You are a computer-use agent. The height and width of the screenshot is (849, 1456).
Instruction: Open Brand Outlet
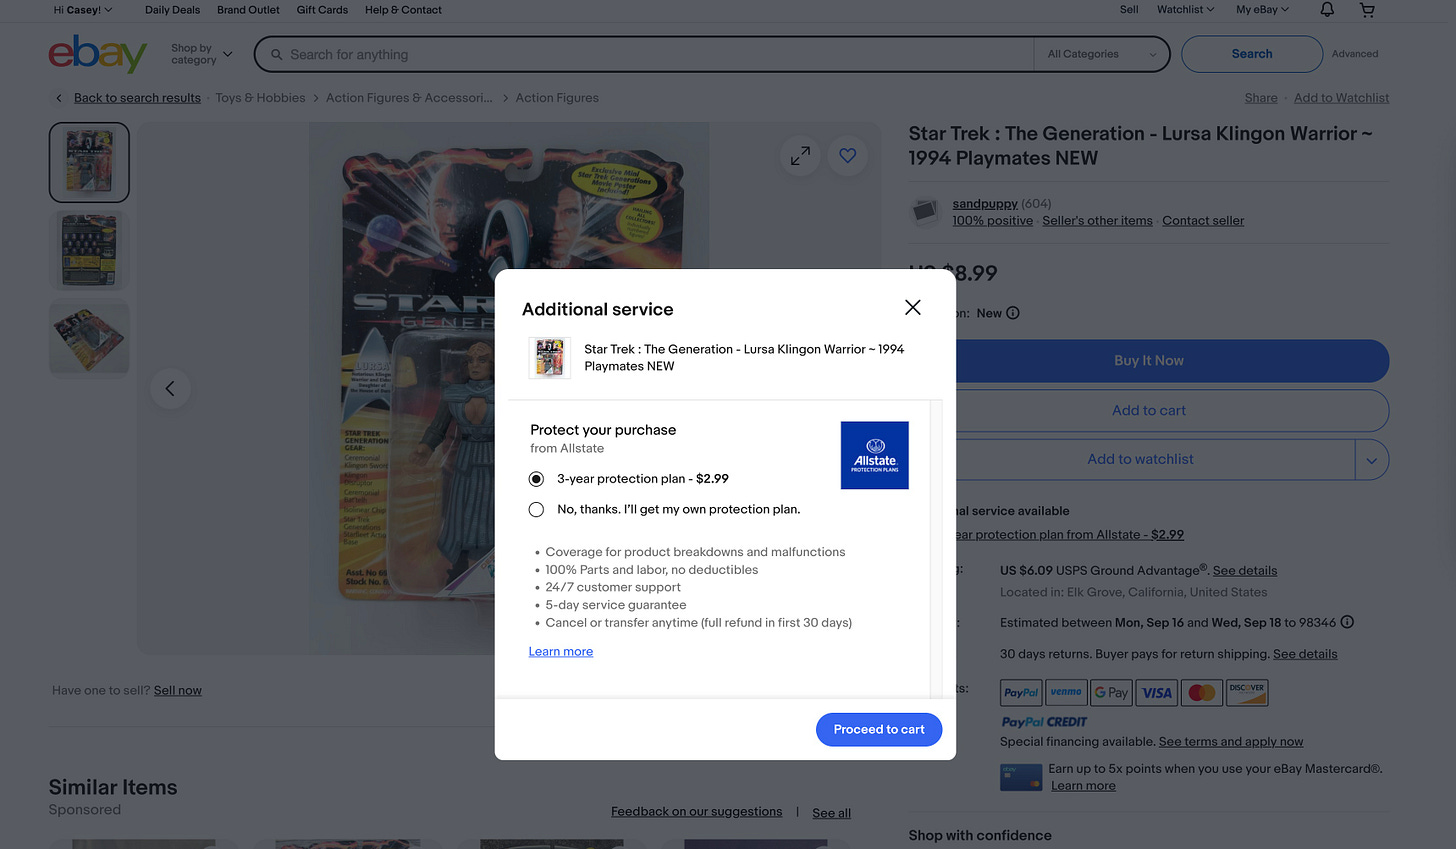tap(248, 10)
